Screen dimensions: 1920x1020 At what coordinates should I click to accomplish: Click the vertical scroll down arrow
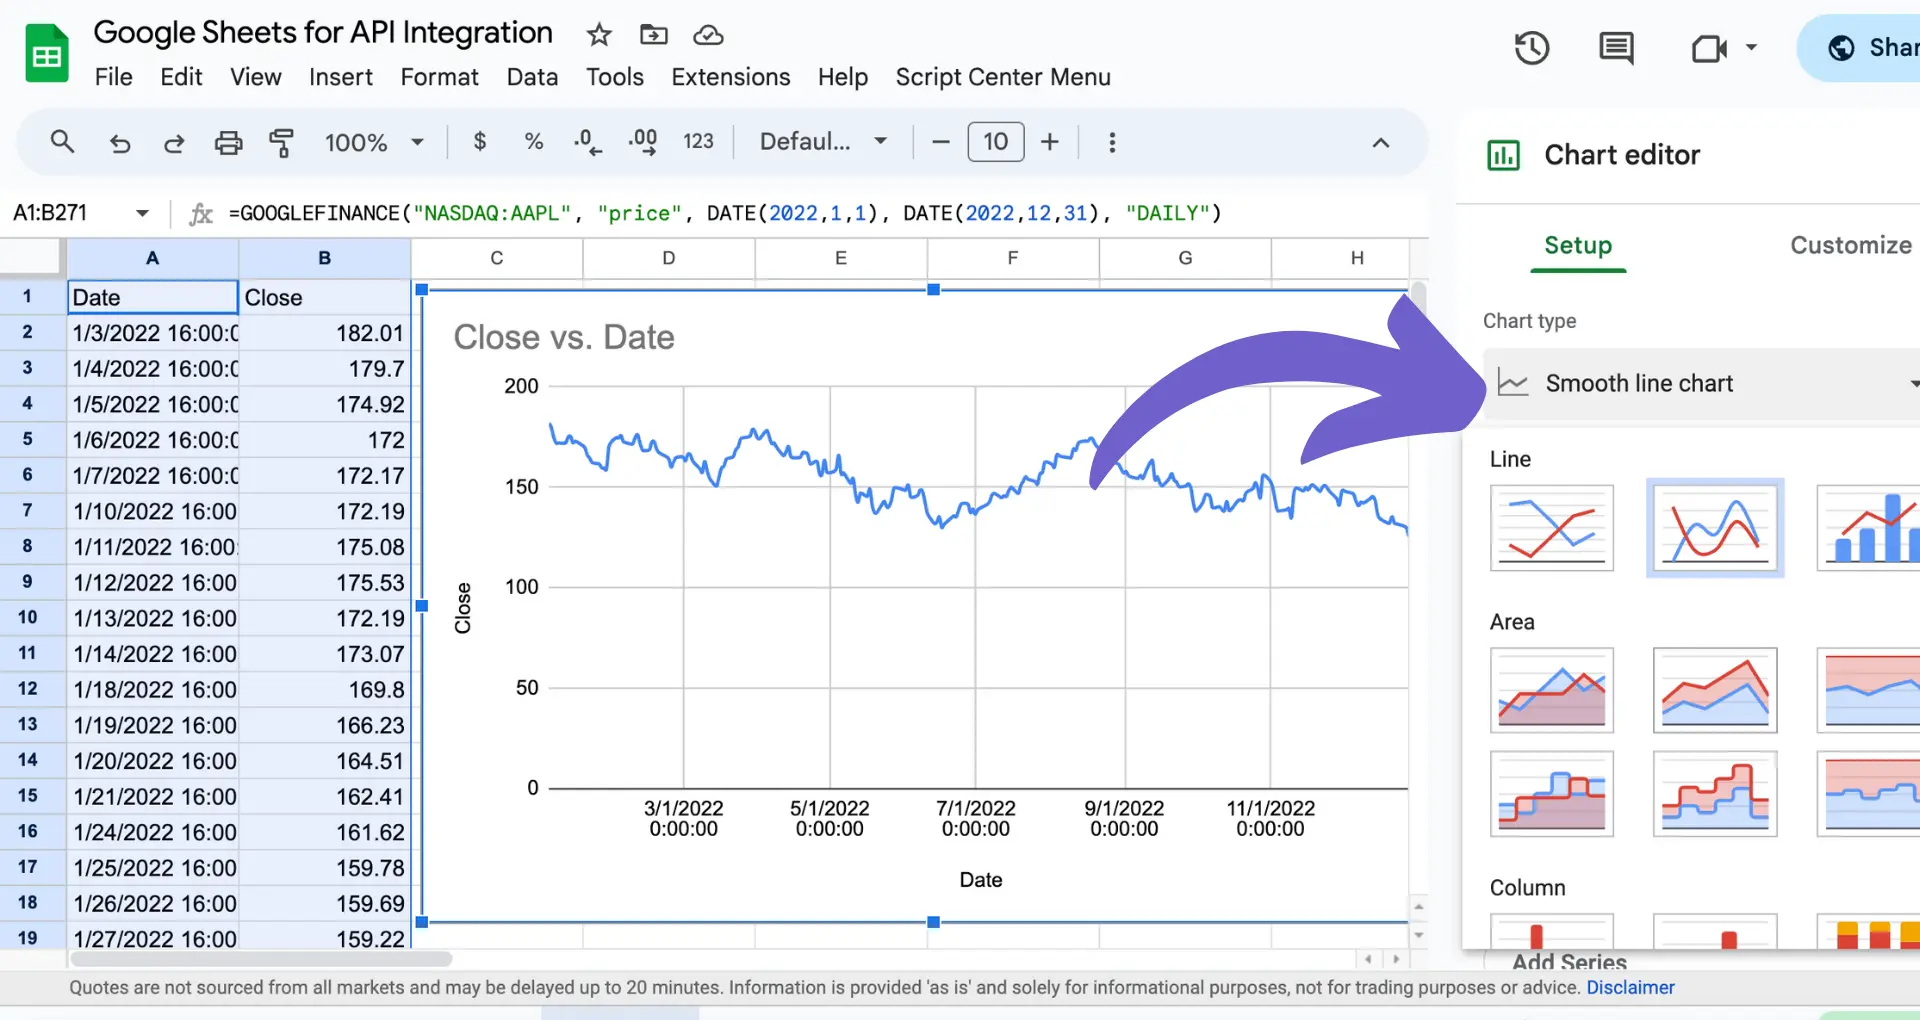point(1418,936)
